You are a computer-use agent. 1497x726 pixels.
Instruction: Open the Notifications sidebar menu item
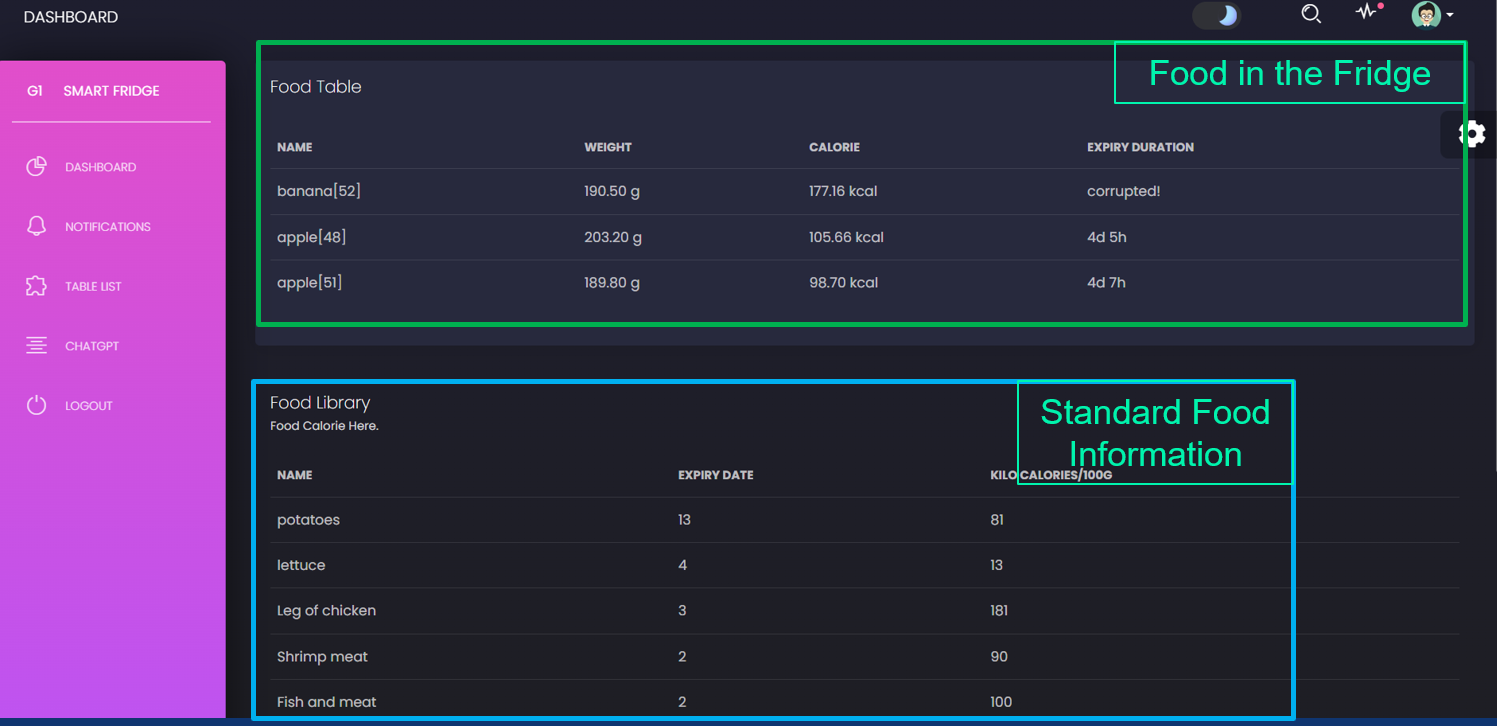pyautogui.click(x=108, y=227)
